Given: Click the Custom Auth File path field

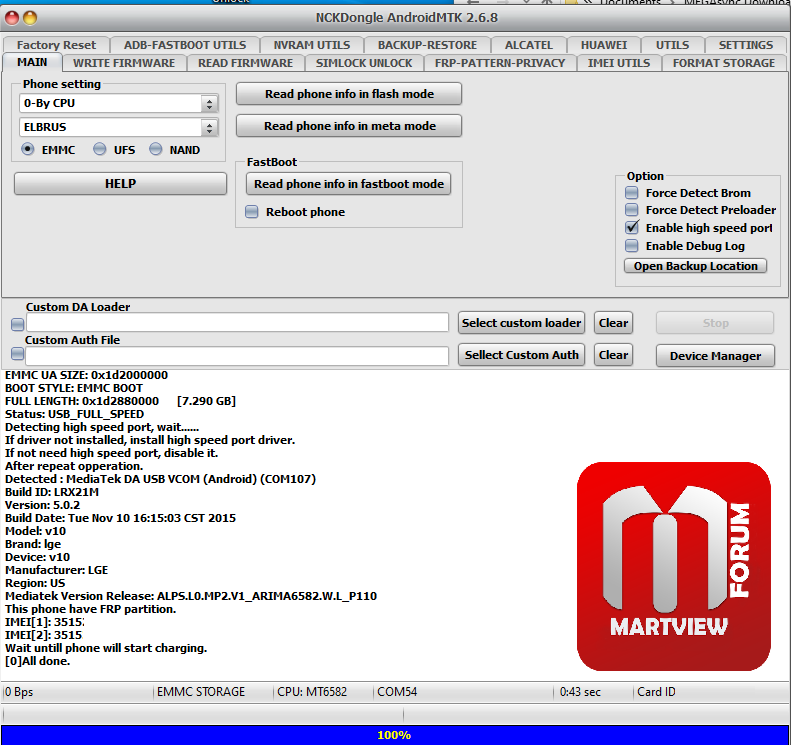Looking at the screenshot, I should pos(237,356).
